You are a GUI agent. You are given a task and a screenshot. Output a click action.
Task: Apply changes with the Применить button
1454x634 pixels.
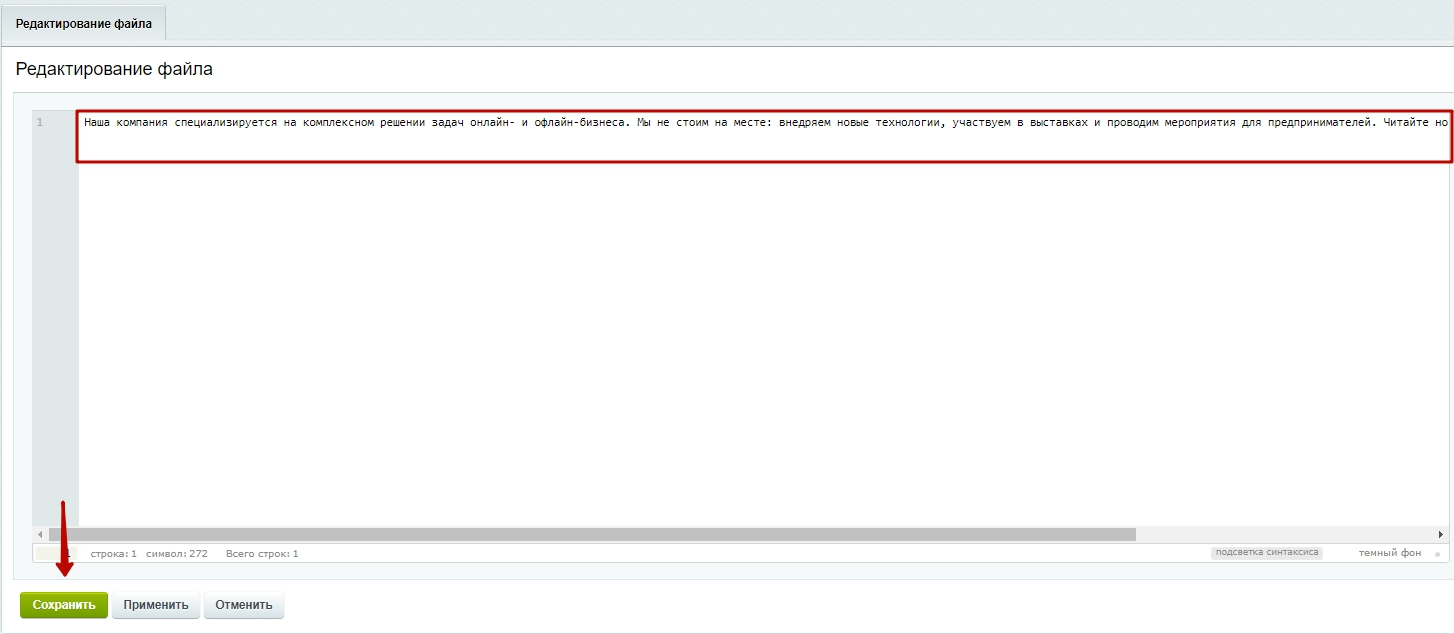coord(156,605)
